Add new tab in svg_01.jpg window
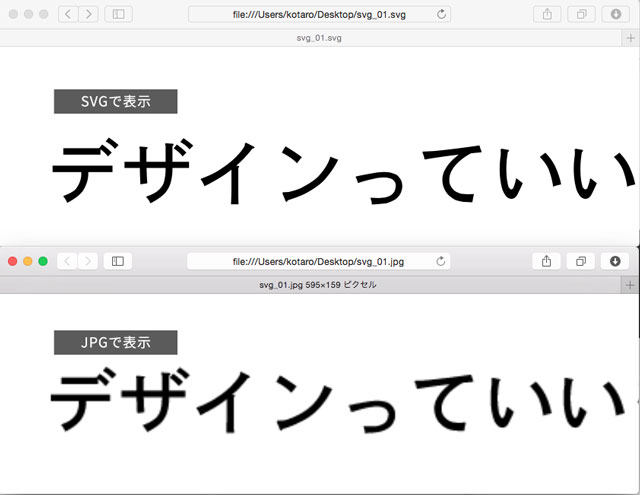The height and width of the screenshot is (495, 640). [630, 285]
